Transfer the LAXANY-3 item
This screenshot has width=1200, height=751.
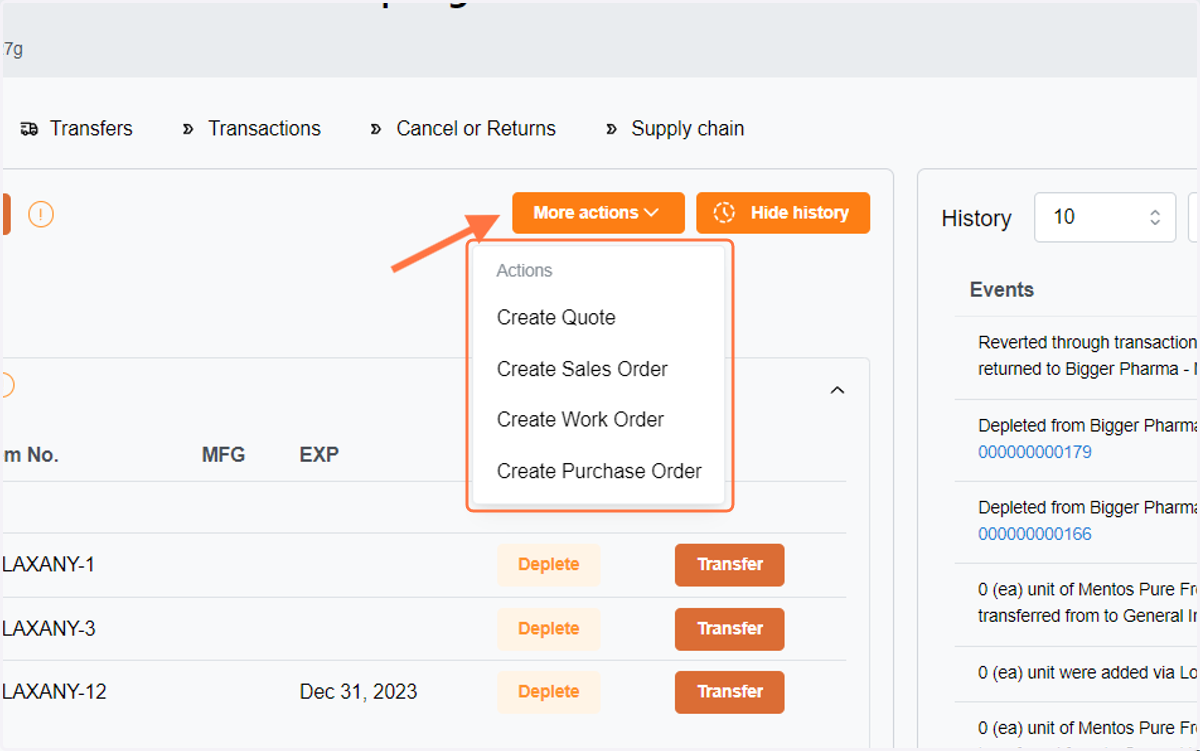pyautogui.click(x=730, y=629)
